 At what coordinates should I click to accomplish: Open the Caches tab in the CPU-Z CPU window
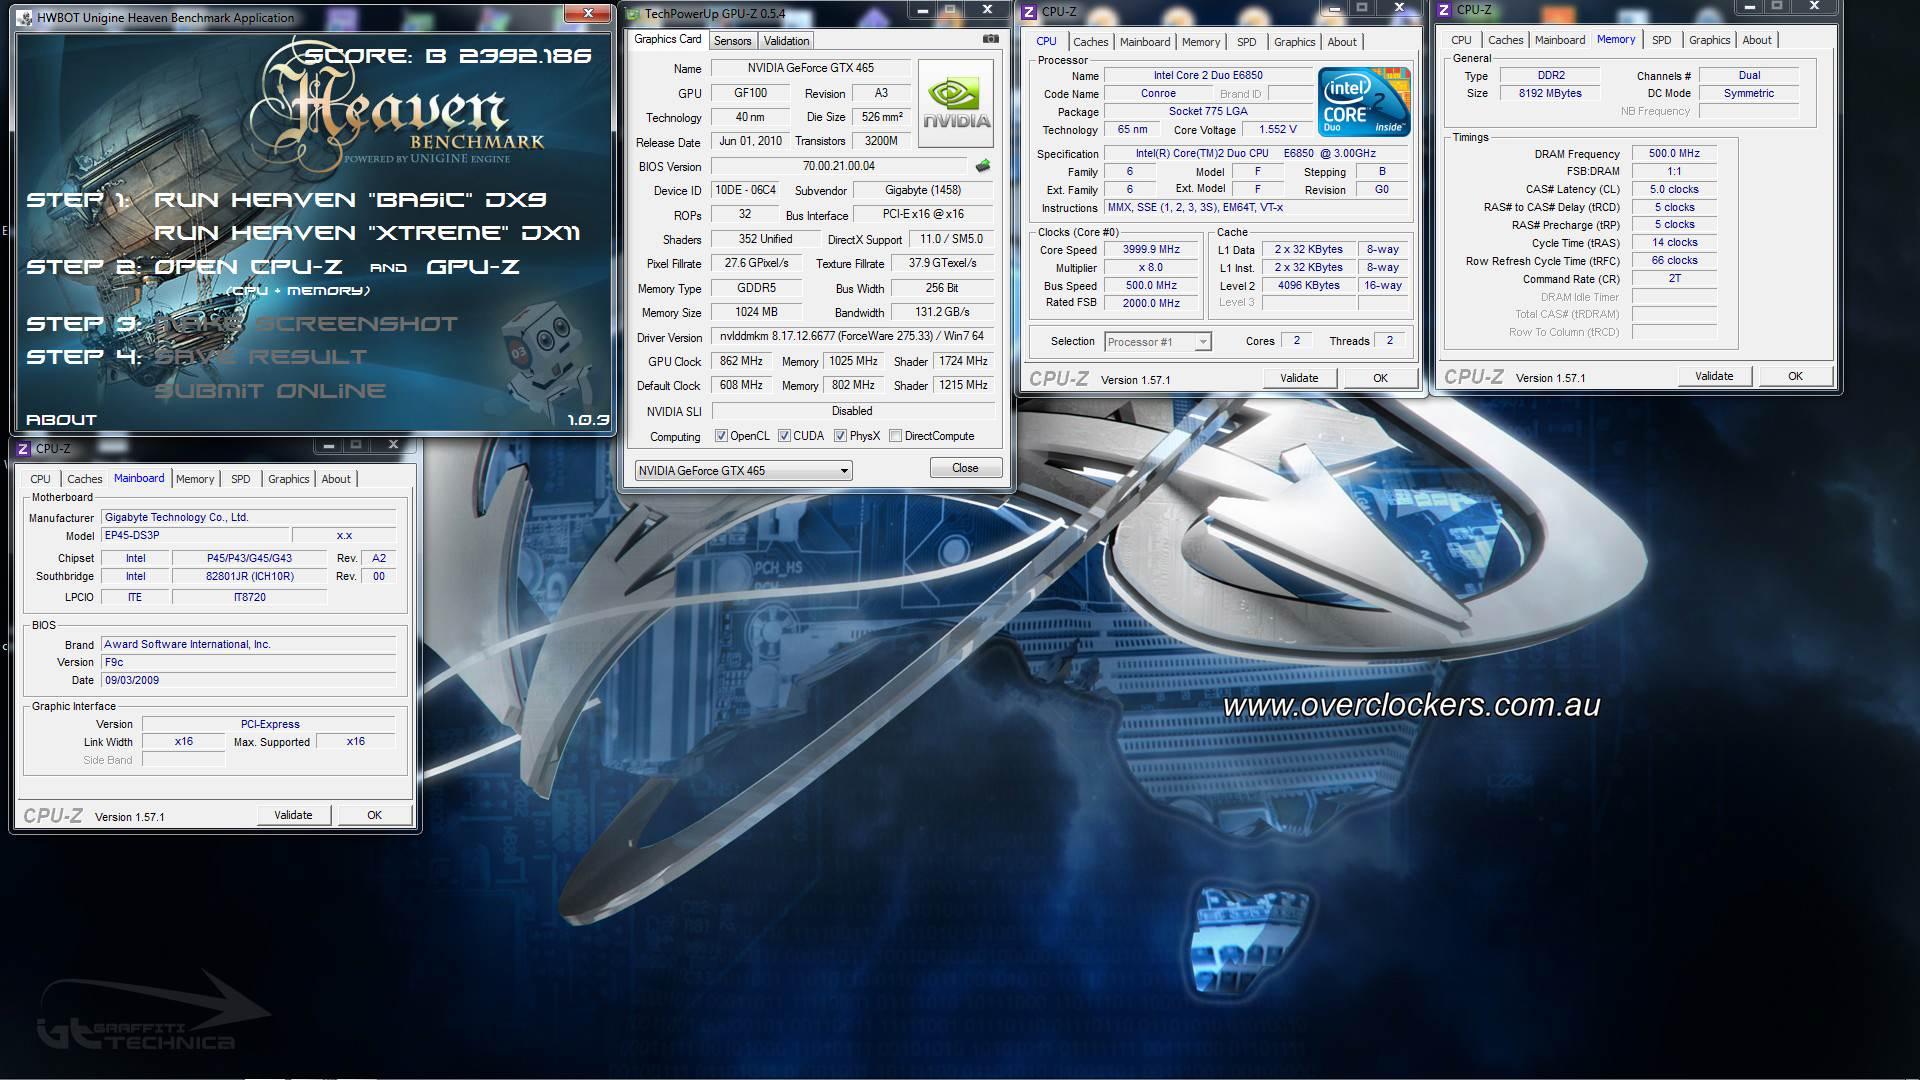[1090, 42]
